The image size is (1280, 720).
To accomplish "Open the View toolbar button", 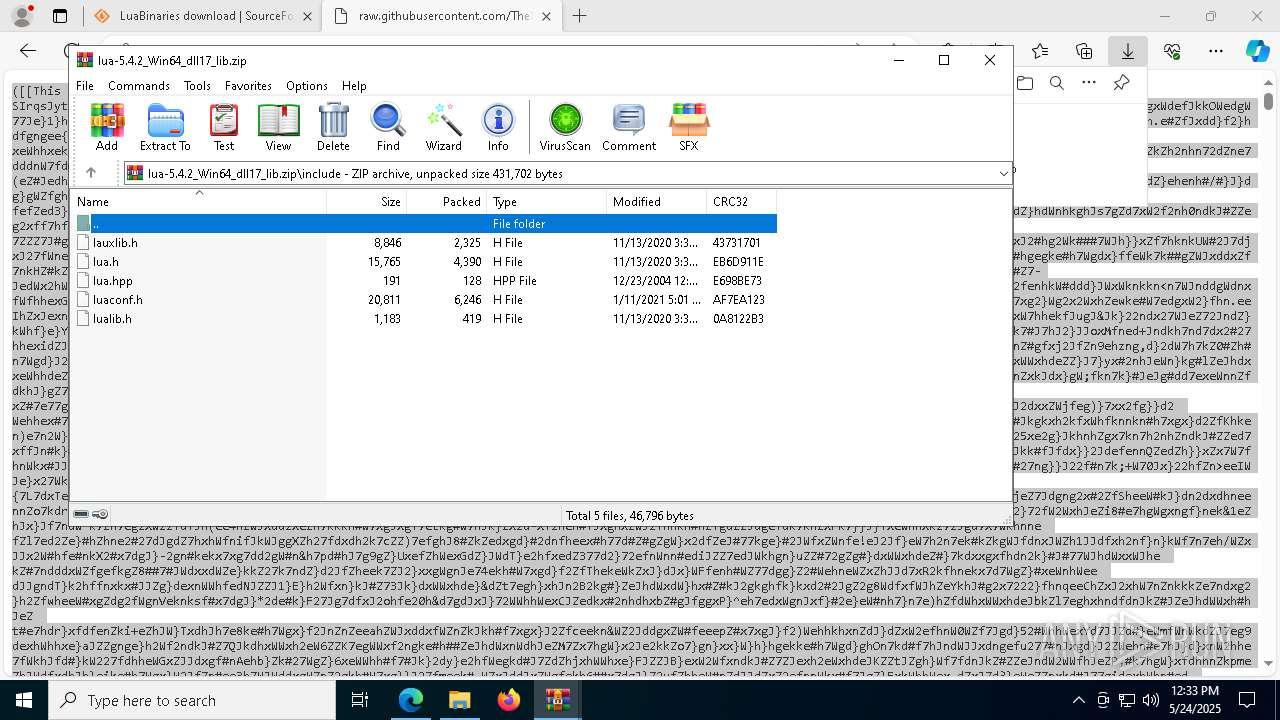I will click(x=278, y=127).
